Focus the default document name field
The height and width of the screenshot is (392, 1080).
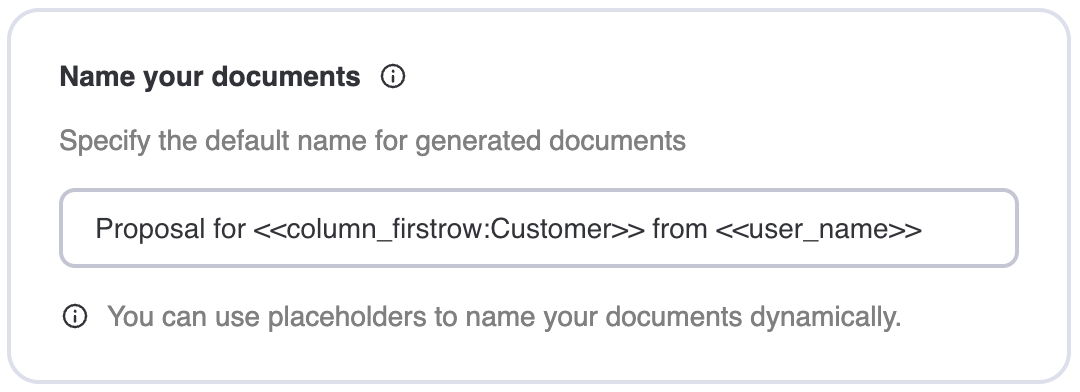(539, 228)
